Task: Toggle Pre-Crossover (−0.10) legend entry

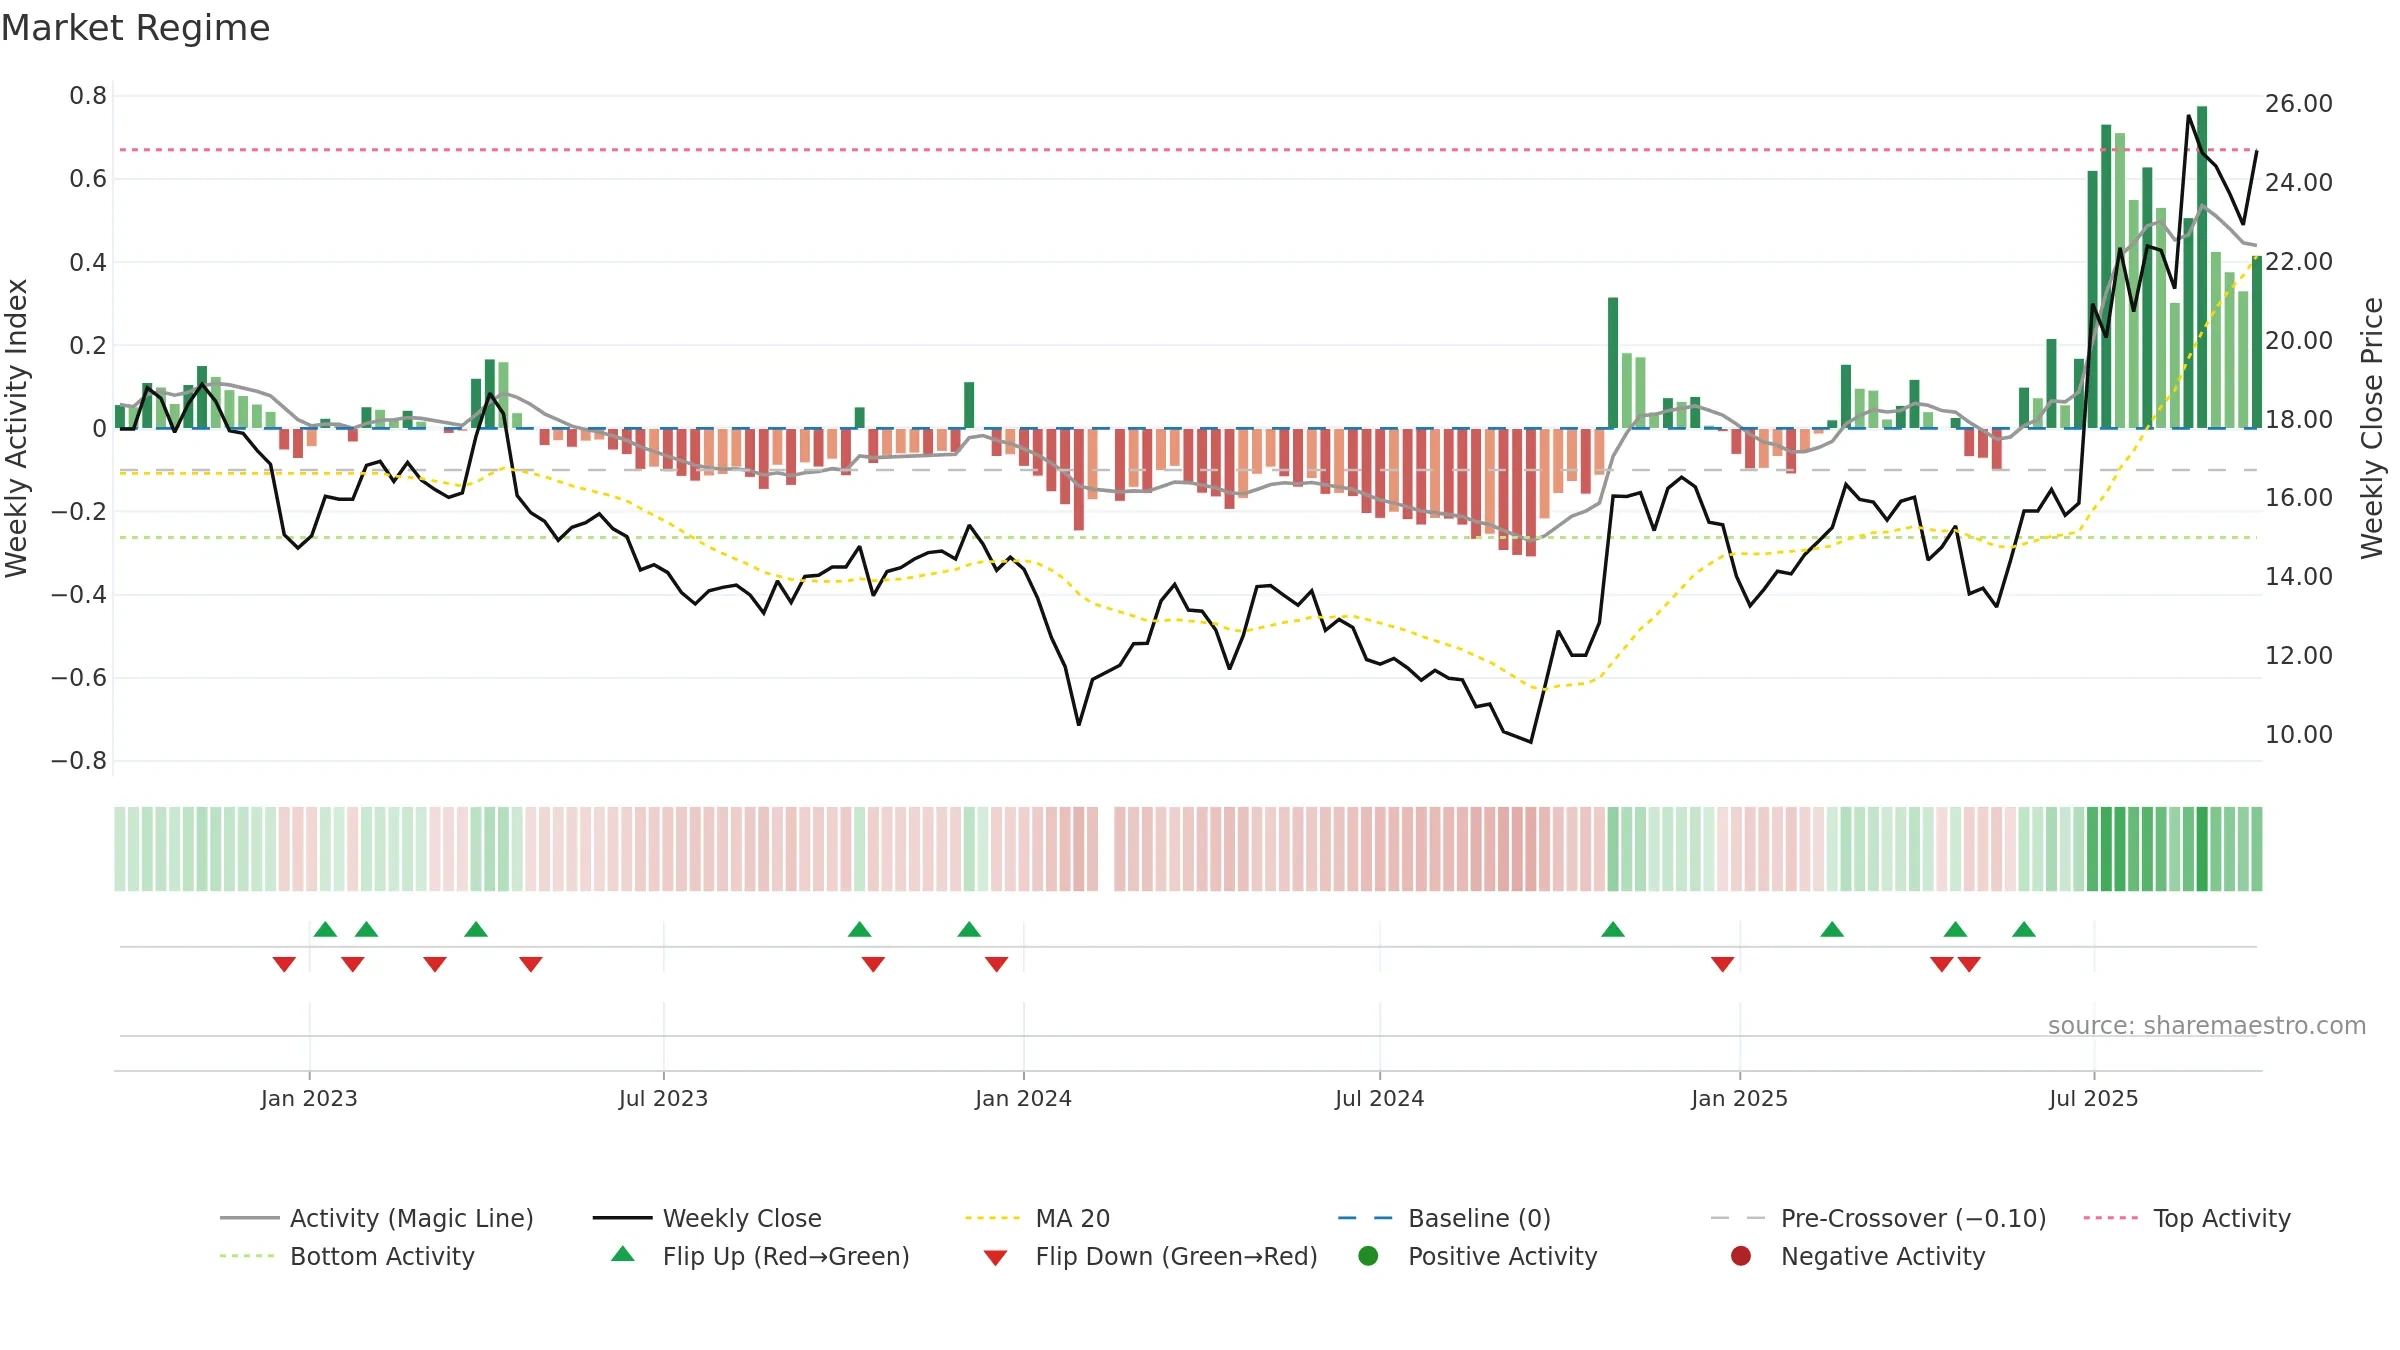Action: (1878, 1218)
